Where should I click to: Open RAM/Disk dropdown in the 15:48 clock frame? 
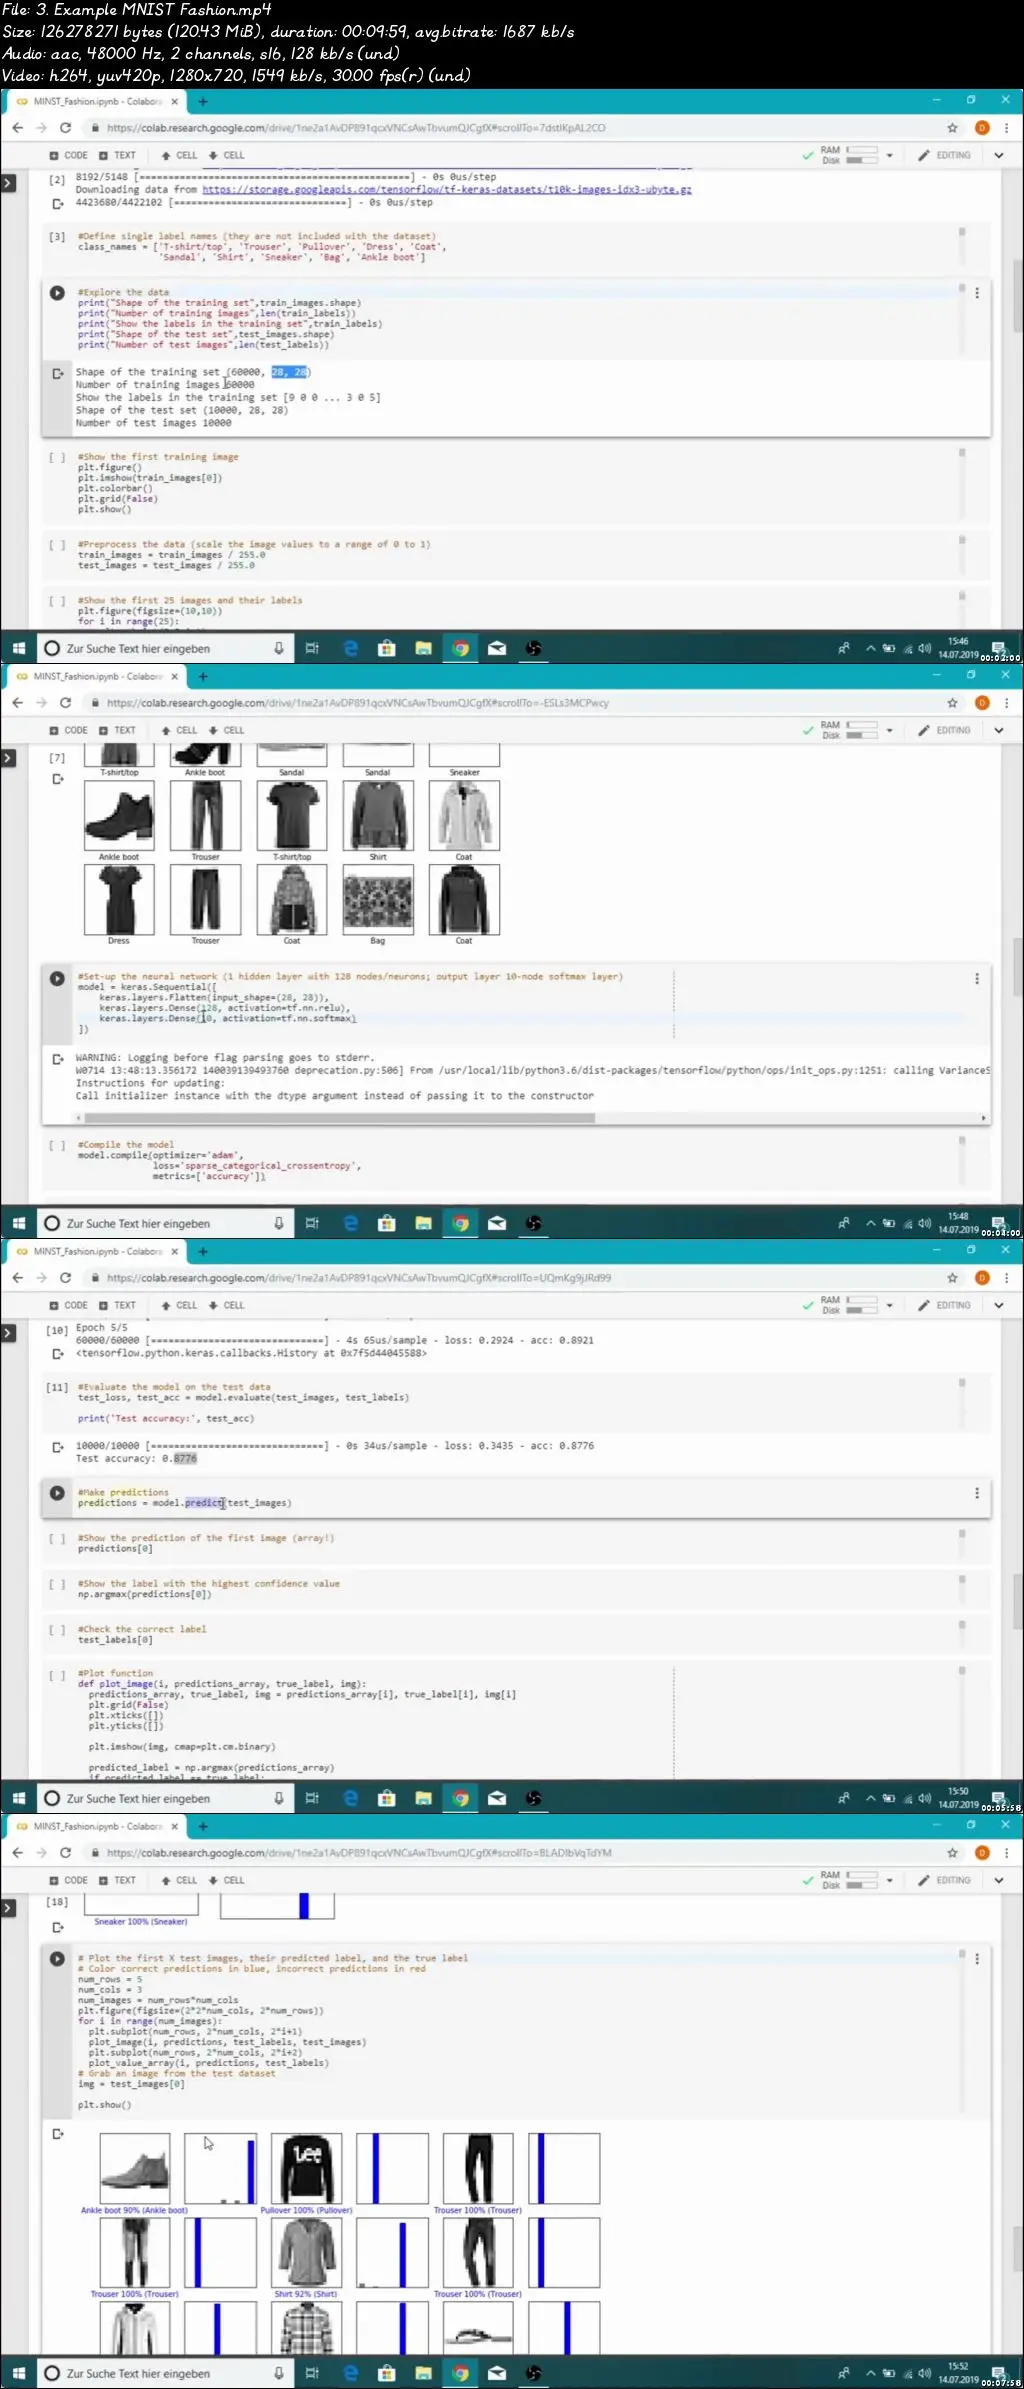[x=889, y=730]
